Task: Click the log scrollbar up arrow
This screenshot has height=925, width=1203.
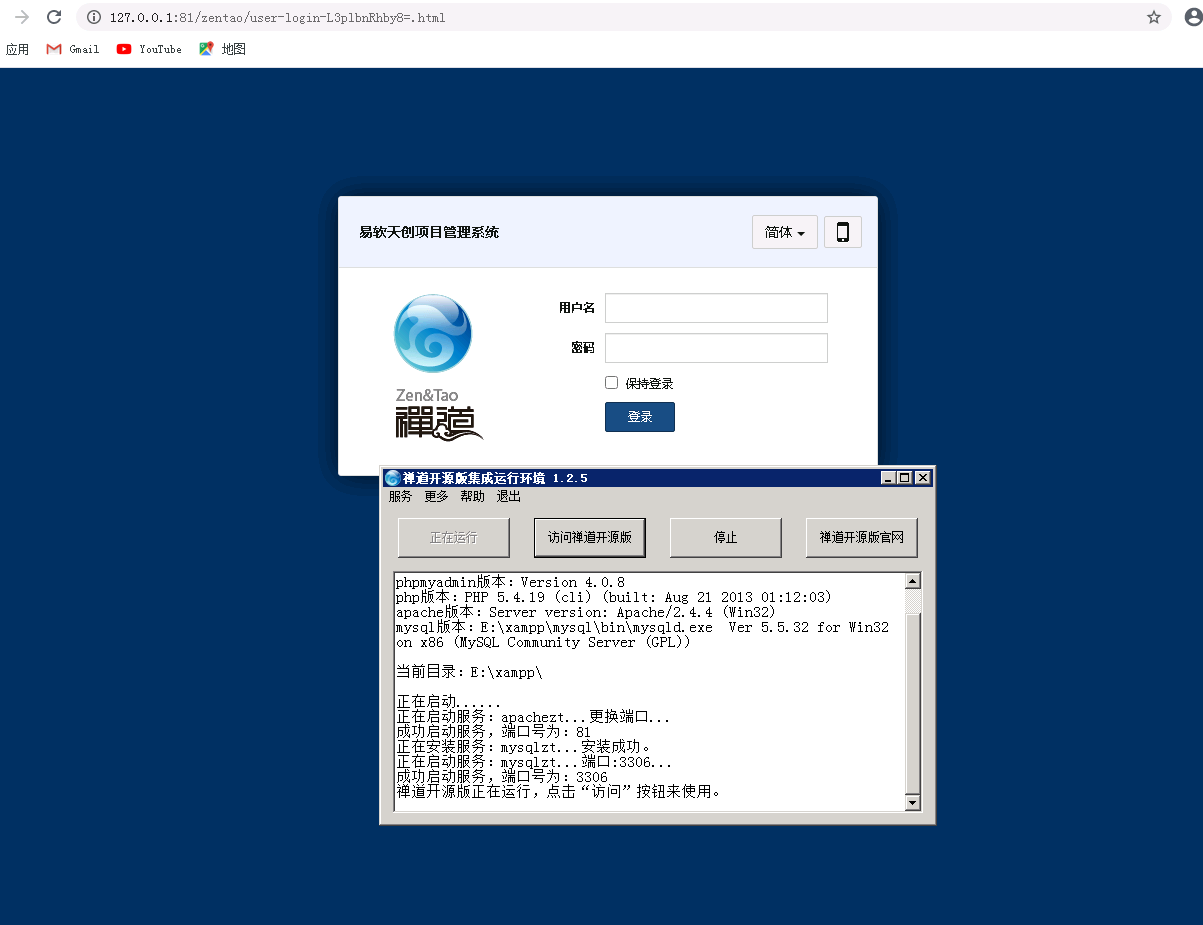Action: (912, 582)
